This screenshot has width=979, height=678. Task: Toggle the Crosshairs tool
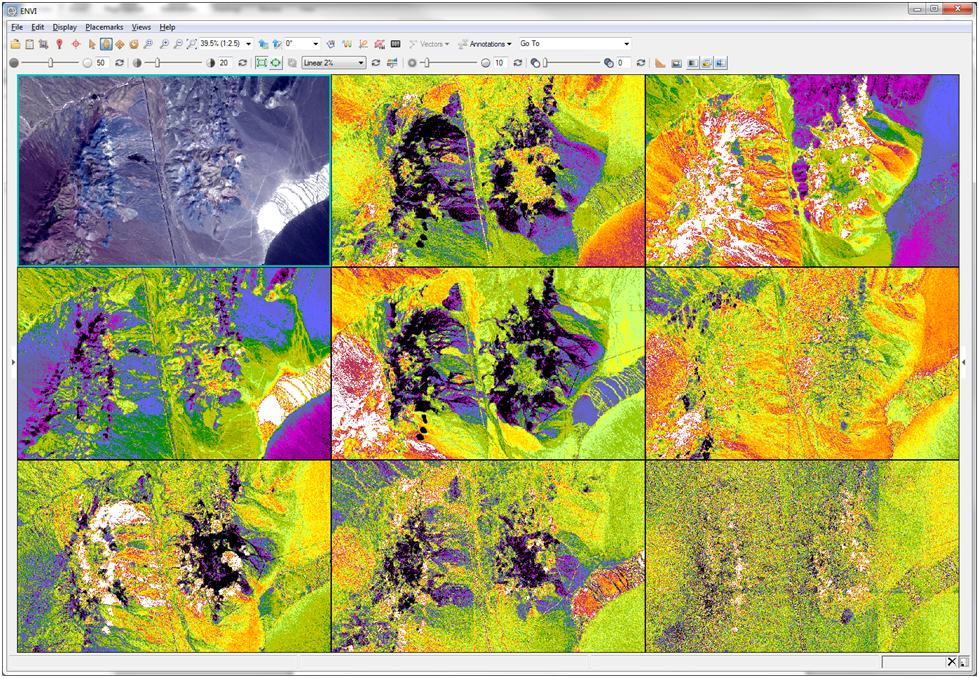(75, 44)
